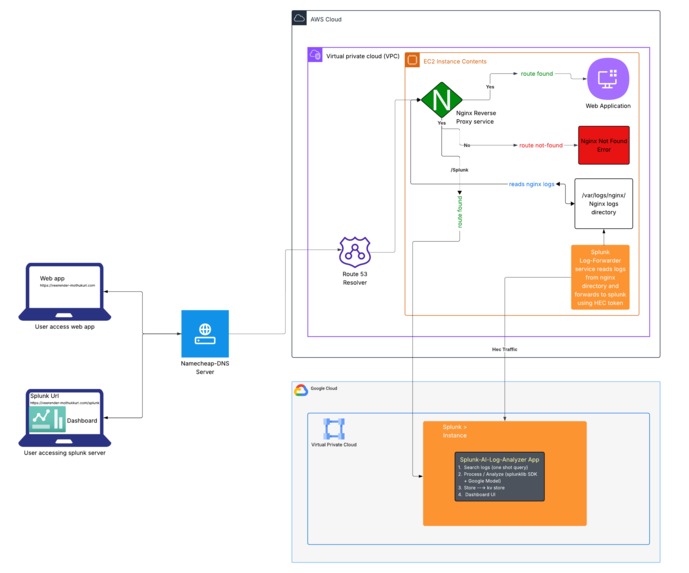Click the blue 'reads nginx logs' label

[x=532, y=184]
